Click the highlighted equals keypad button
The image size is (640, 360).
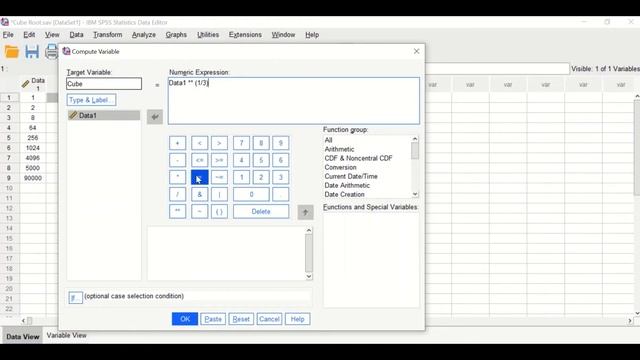(200, 178)
